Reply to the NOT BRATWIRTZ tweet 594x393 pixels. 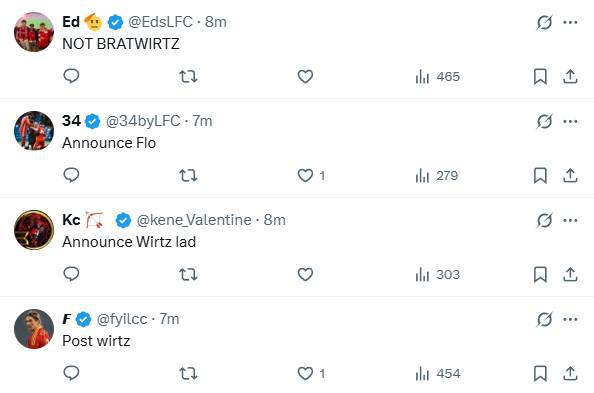(x=71, y=76)
